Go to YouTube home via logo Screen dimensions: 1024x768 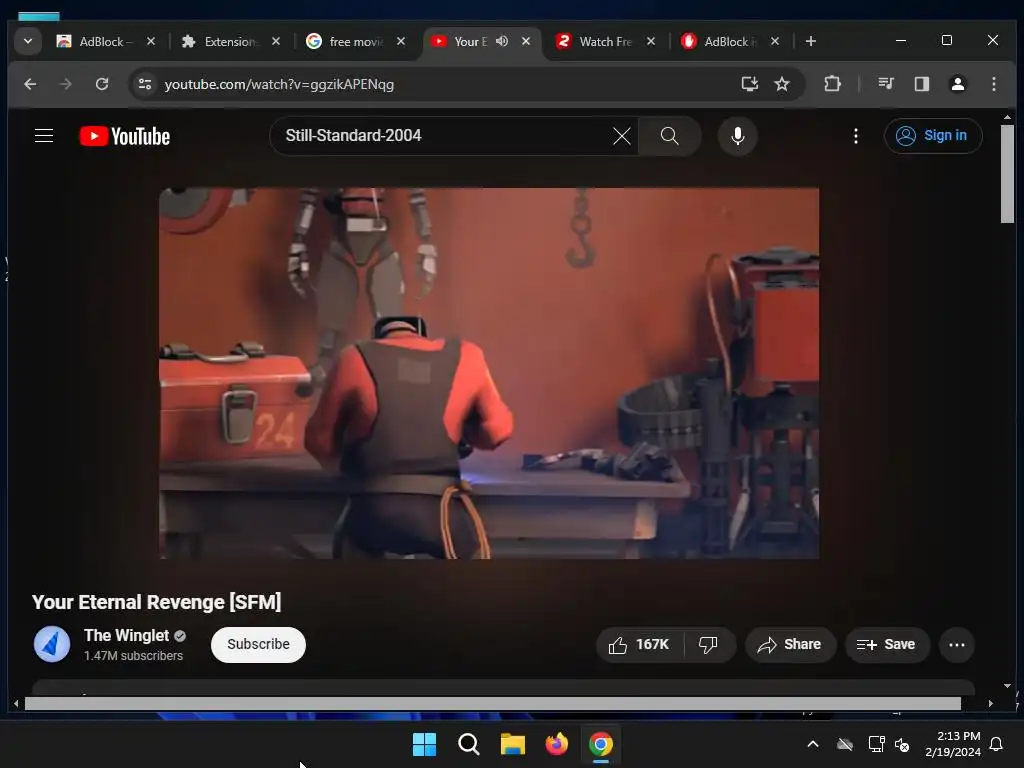click(x=125, y=136)
